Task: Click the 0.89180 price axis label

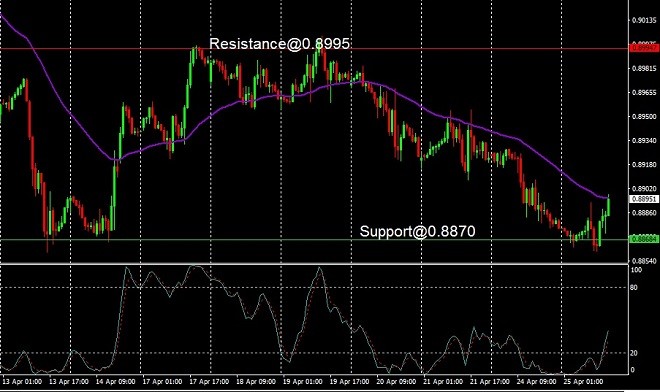Action: 644,164
